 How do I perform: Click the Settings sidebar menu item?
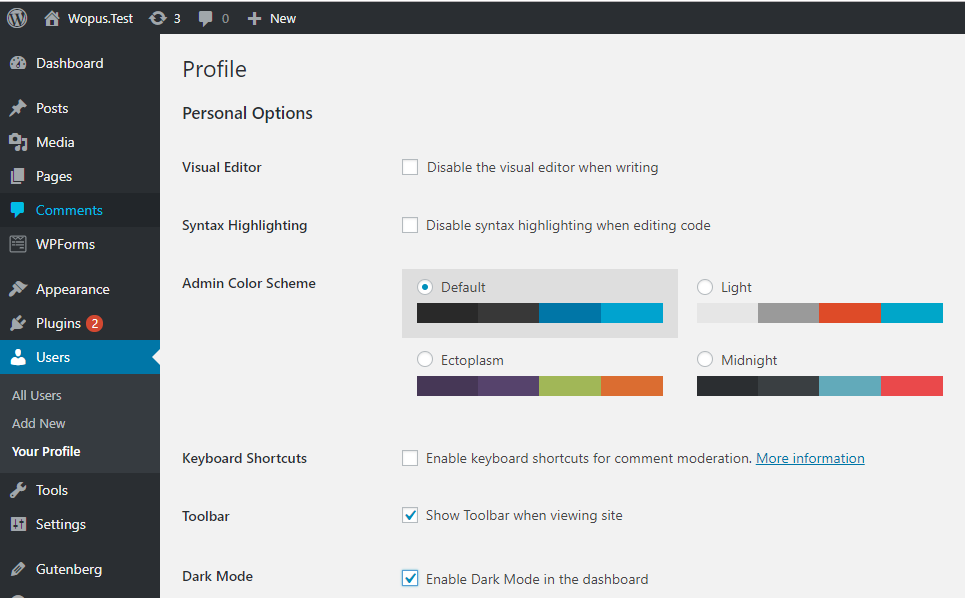point(60,524)
